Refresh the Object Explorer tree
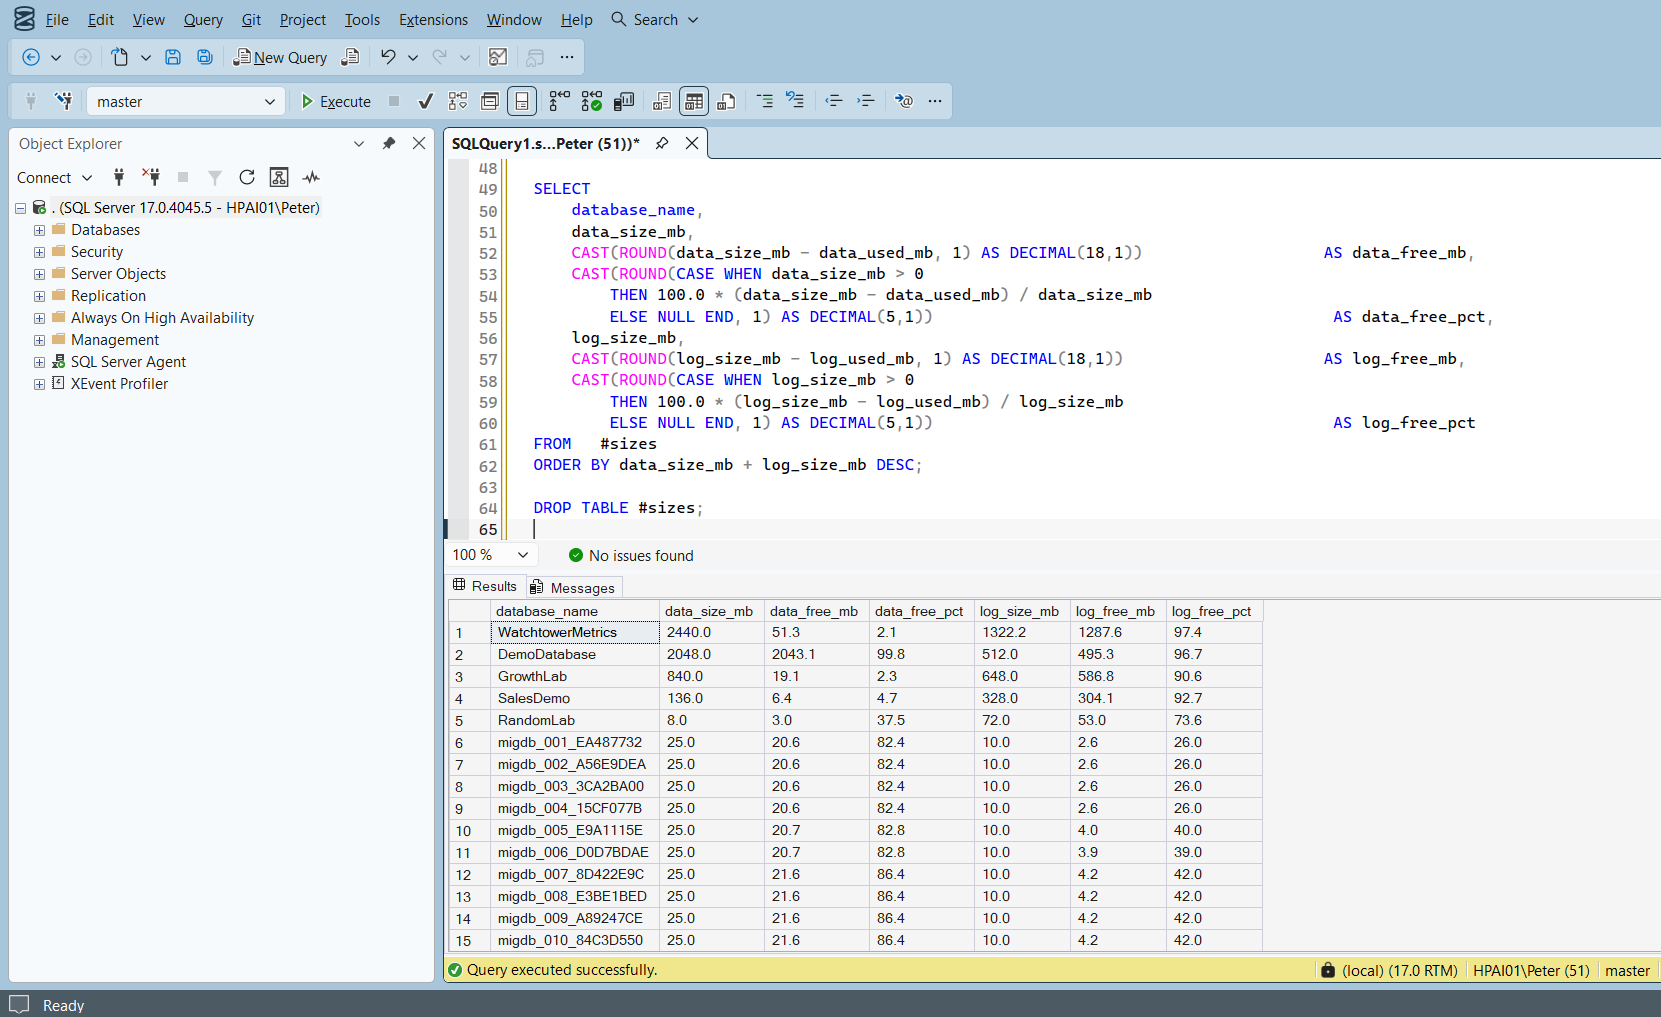 coord(247,177)
